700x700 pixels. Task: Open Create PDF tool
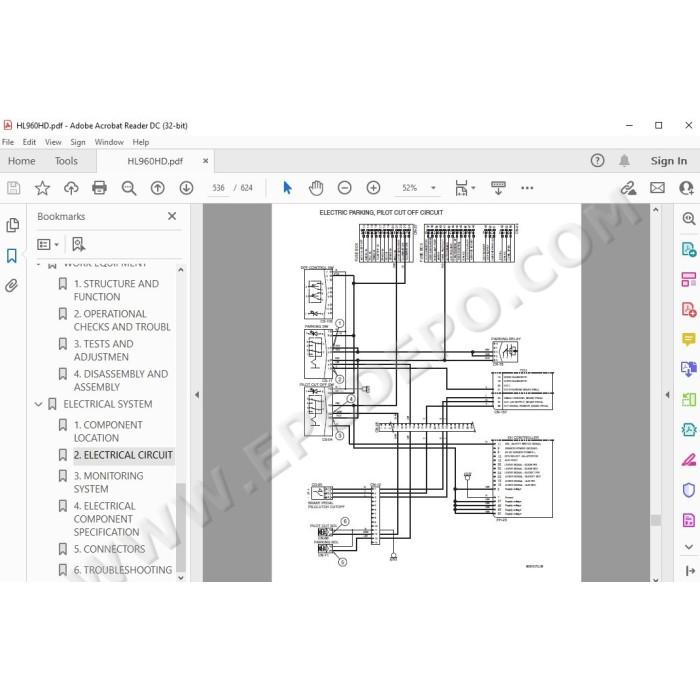pos(688,309)
